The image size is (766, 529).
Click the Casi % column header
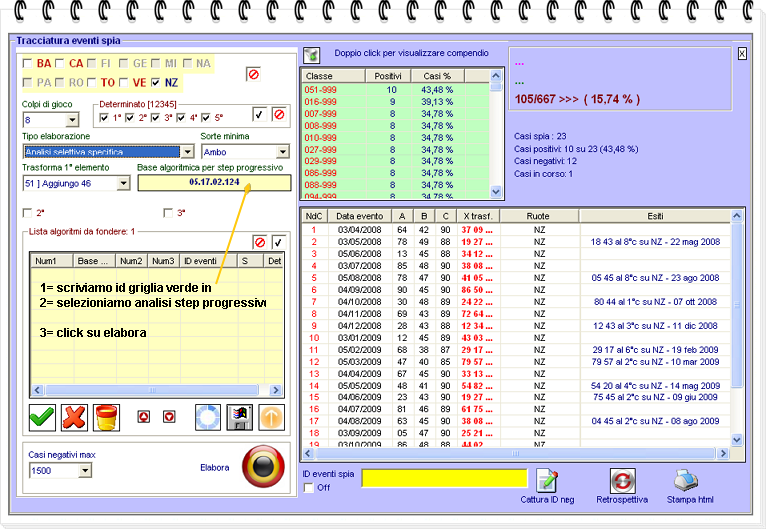click(x=438, y=76)
